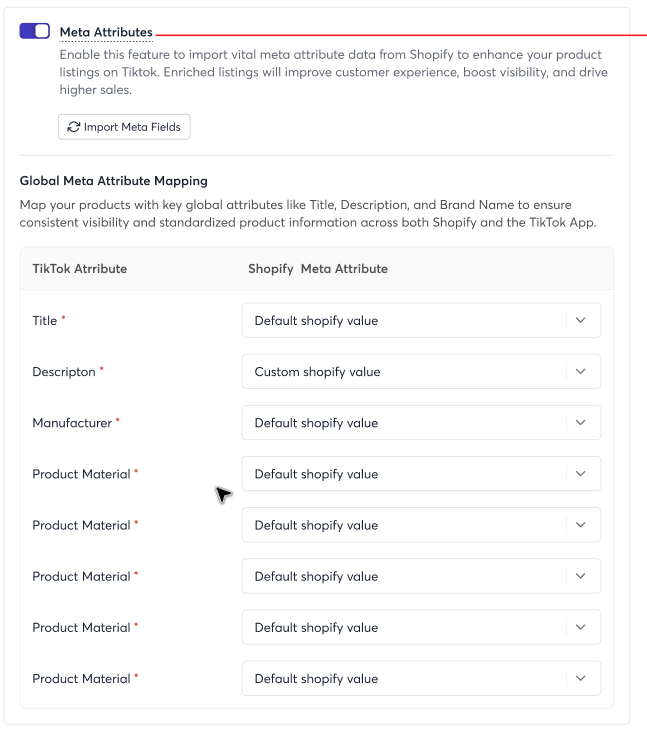Image resolution: width=647 pixels, height=739 pixels.
Task: Open the second Product Material dropdown
Action: (x=421, y=525)
